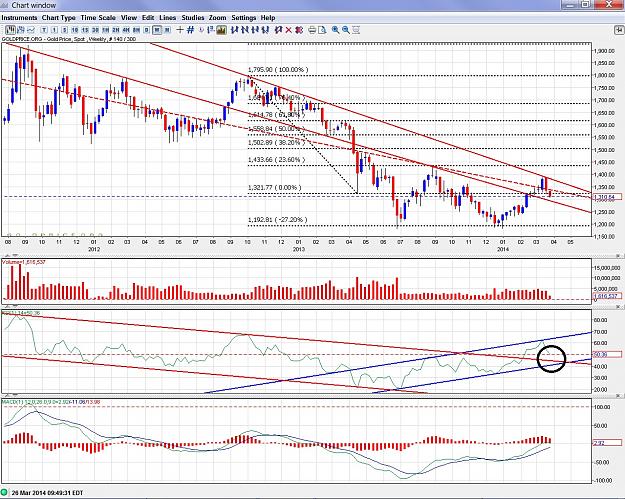Zoom out with the minus magnifier
The image size is (625, 499).
346,30
